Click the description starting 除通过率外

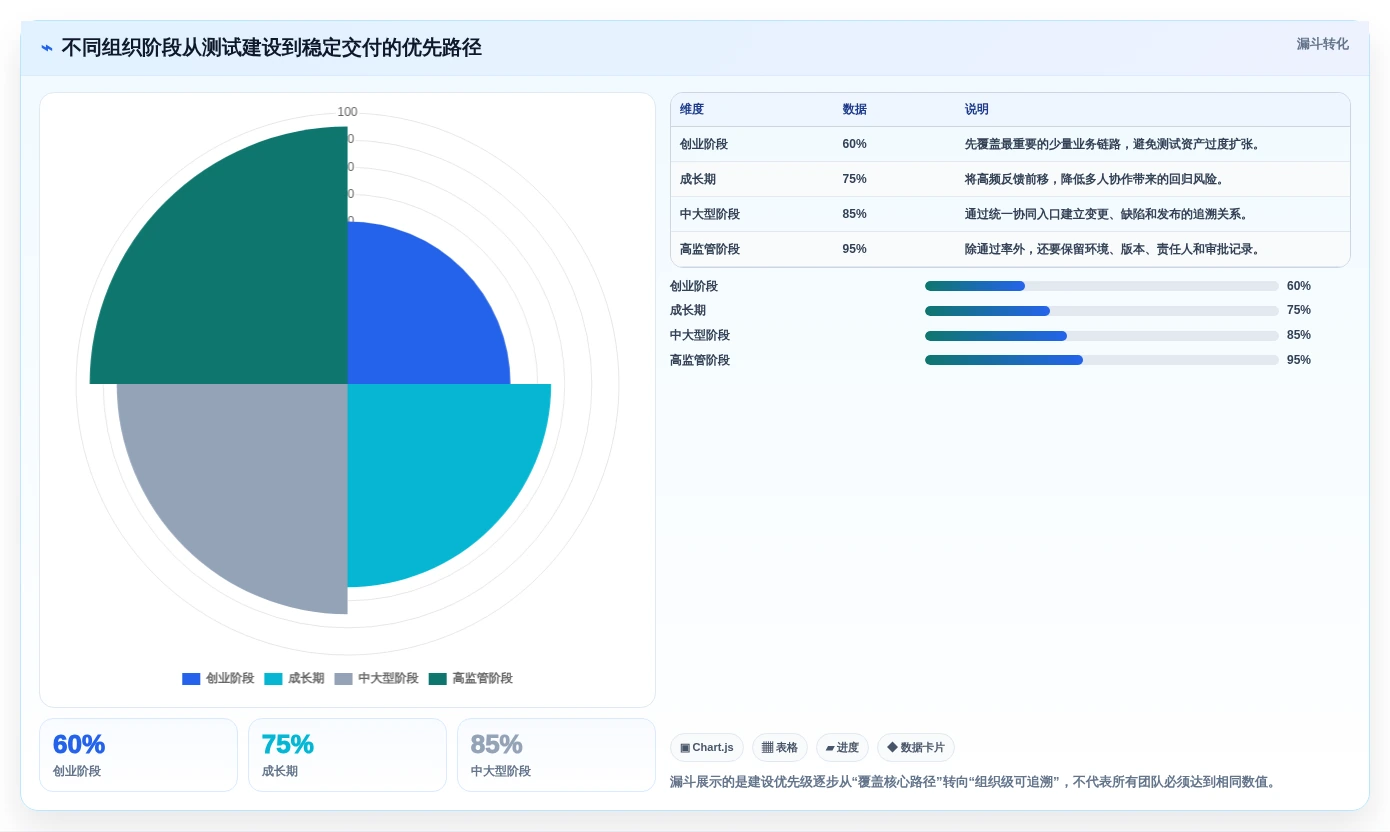point(1114,249)
